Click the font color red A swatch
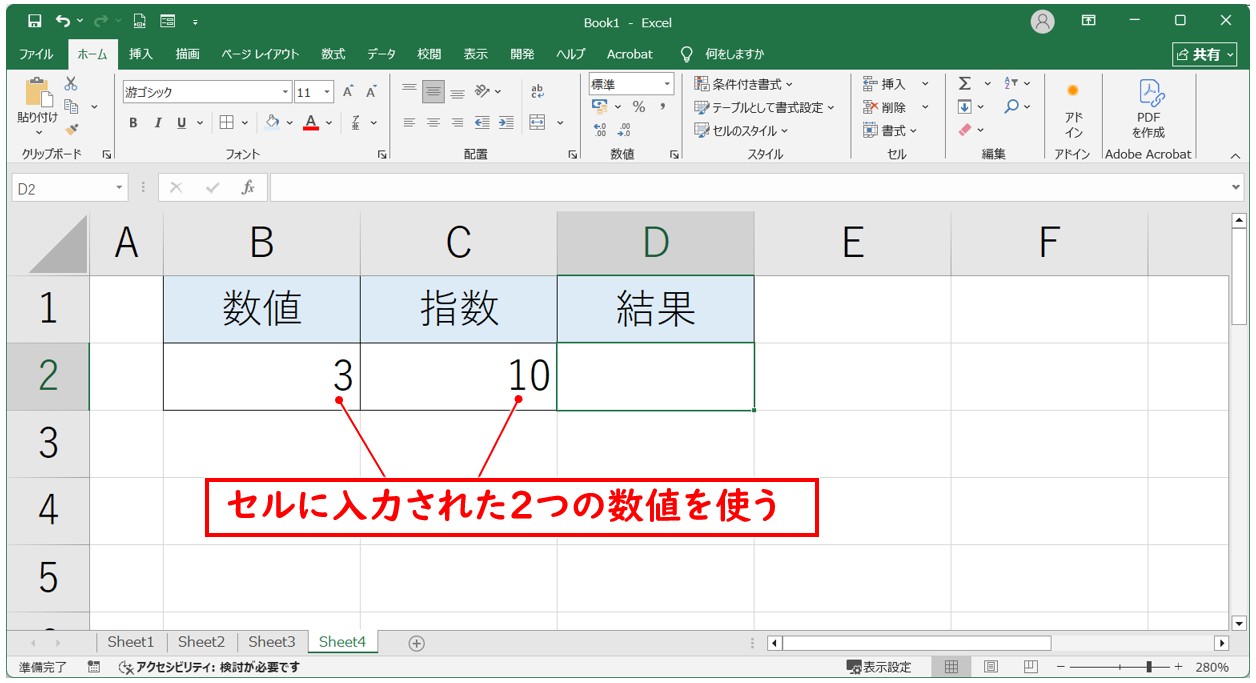This screenshot has width=1256, height=683. point(311,123)
